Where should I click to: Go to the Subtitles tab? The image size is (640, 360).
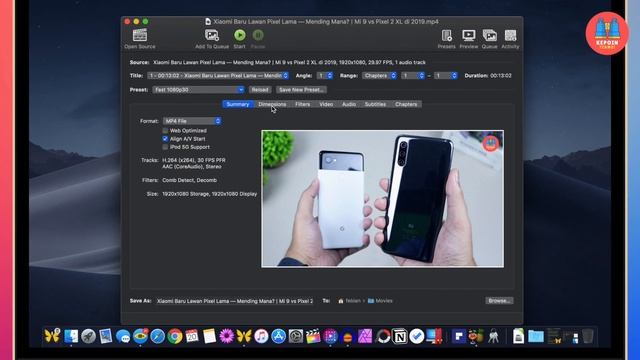point(375,104)
